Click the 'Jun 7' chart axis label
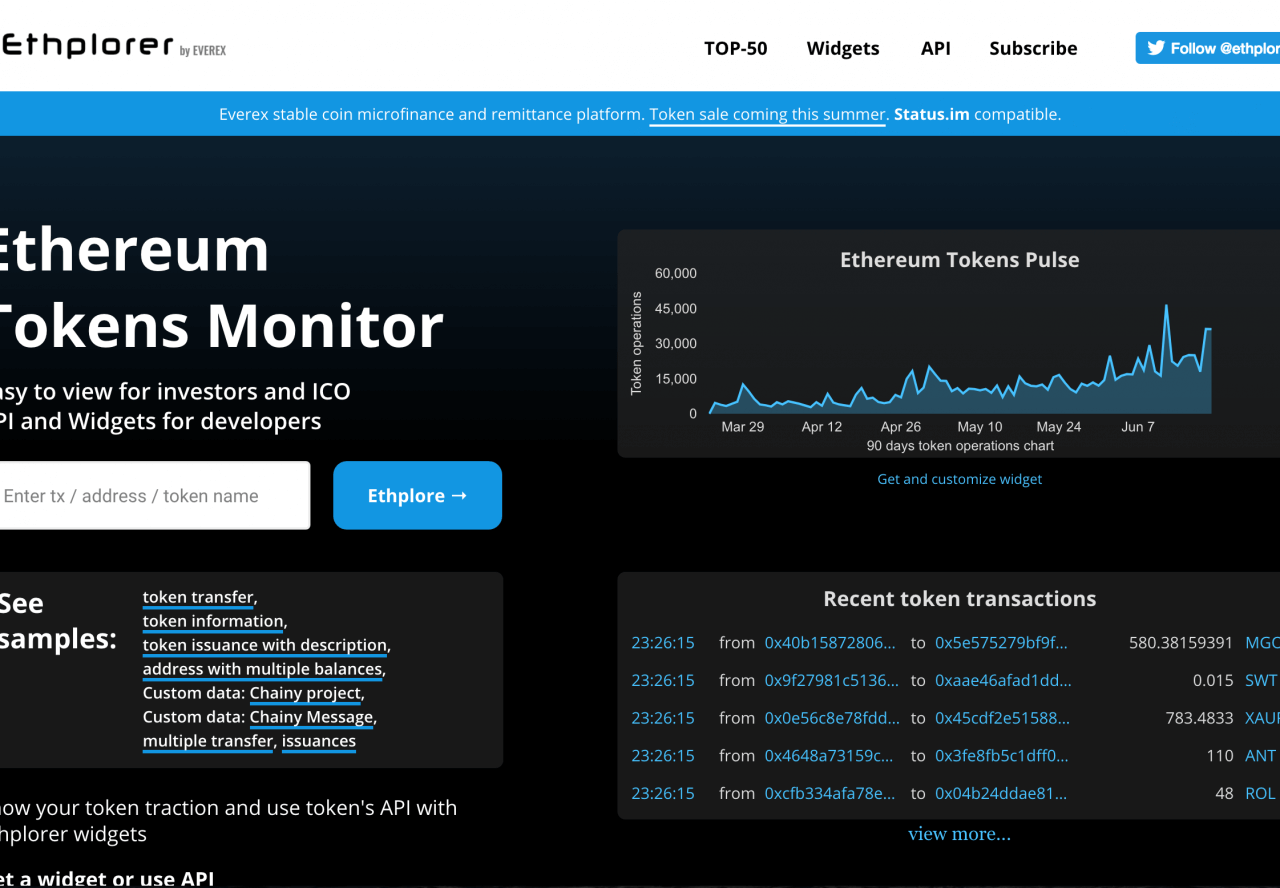Image resolution: width=1280 pixels, height=888 pixels. click(1138, 427)
